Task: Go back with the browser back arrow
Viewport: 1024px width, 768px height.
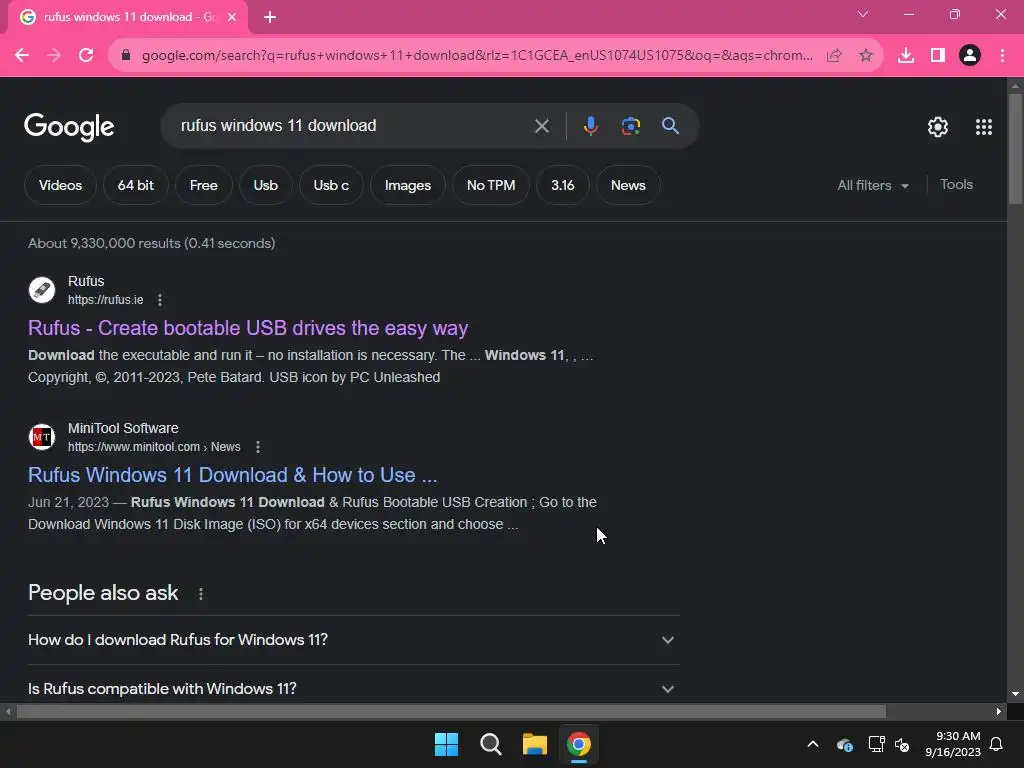Action: click(22, 56)
